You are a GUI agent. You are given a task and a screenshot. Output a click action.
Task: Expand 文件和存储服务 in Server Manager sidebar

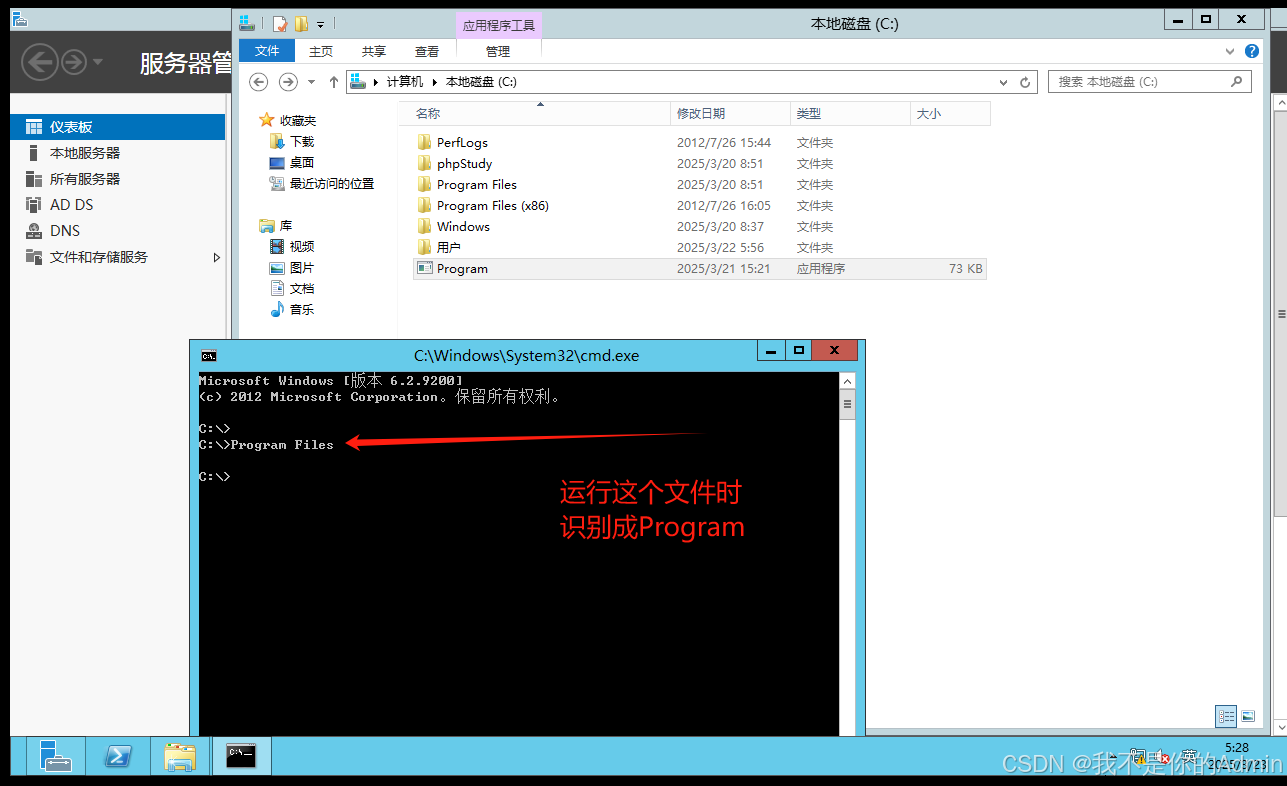click(216, 257)
